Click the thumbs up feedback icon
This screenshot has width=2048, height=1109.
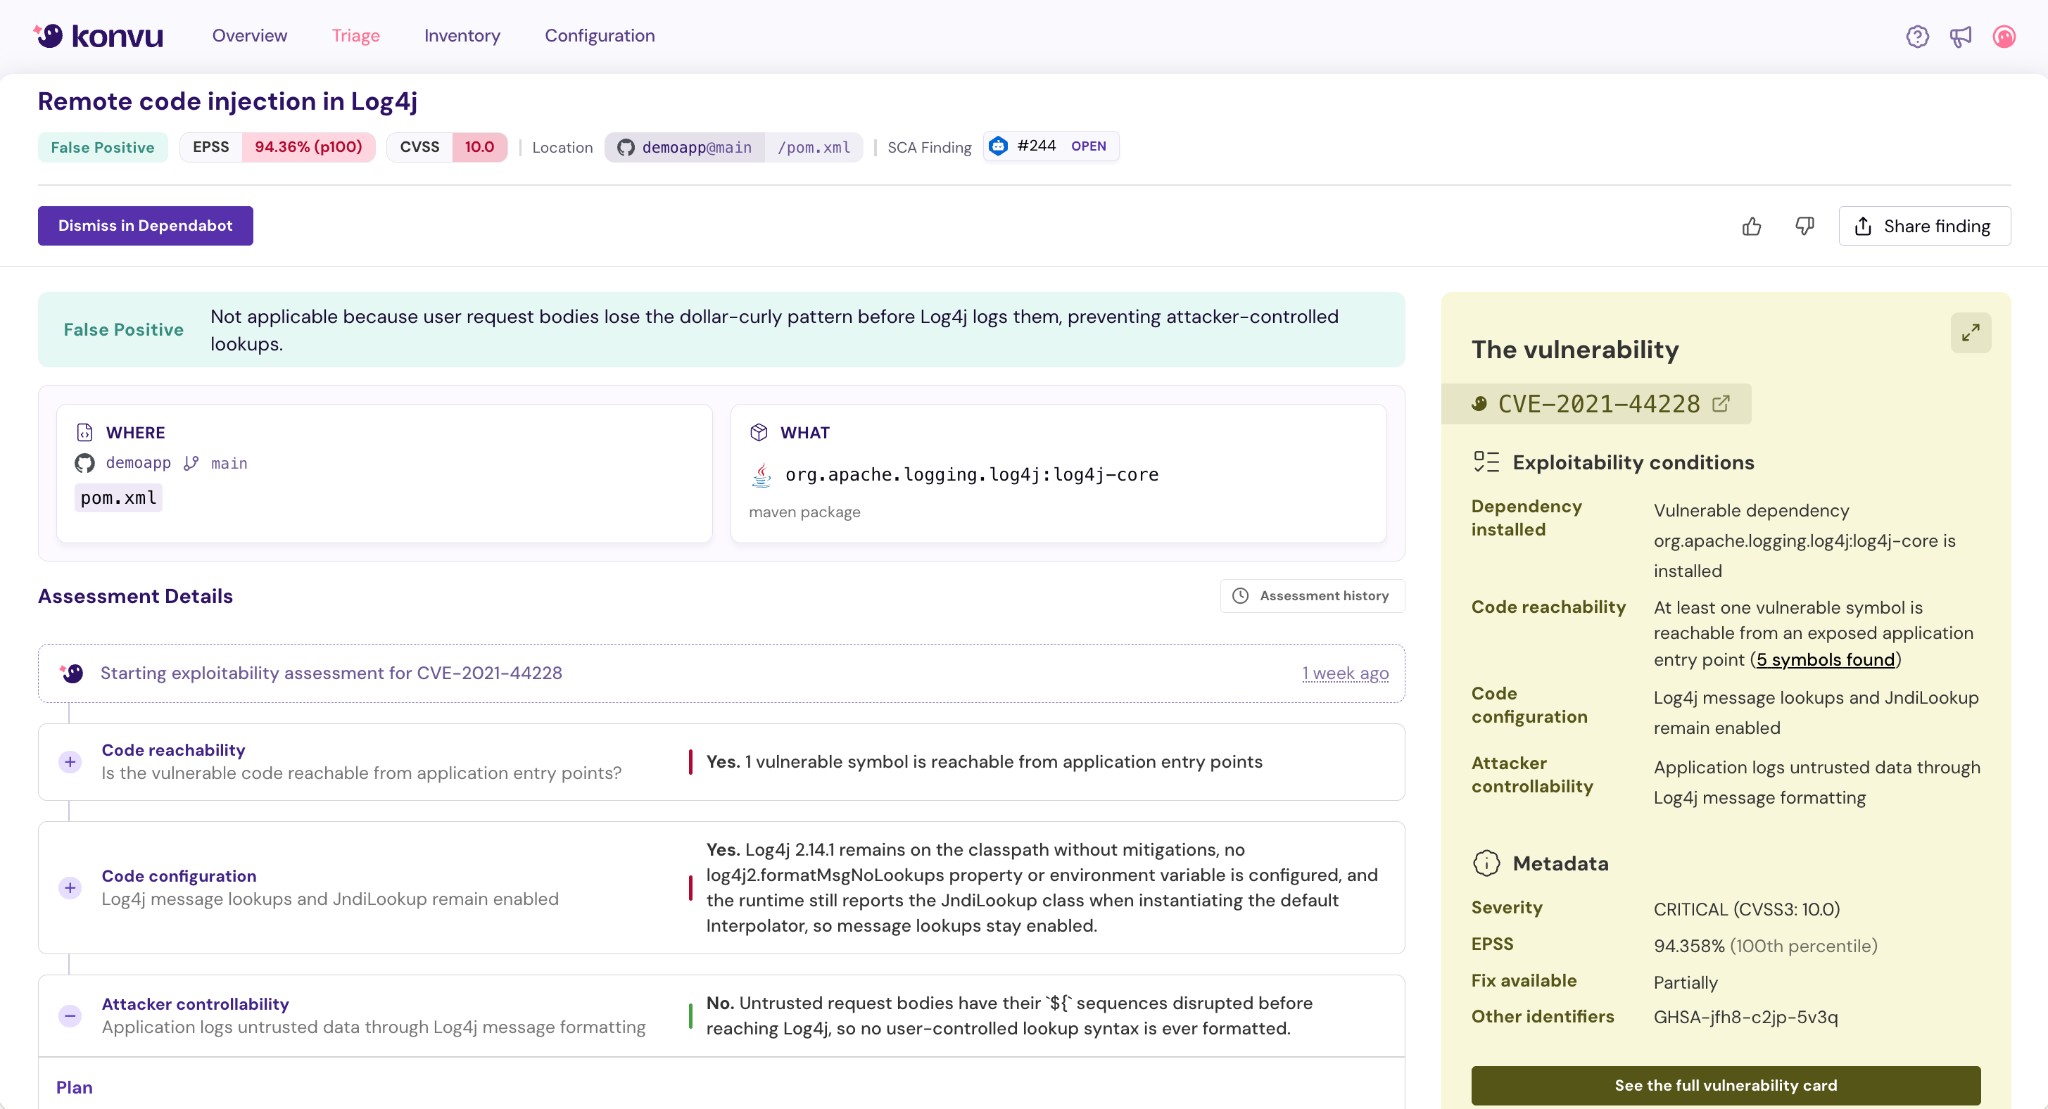pos(1751,226)
